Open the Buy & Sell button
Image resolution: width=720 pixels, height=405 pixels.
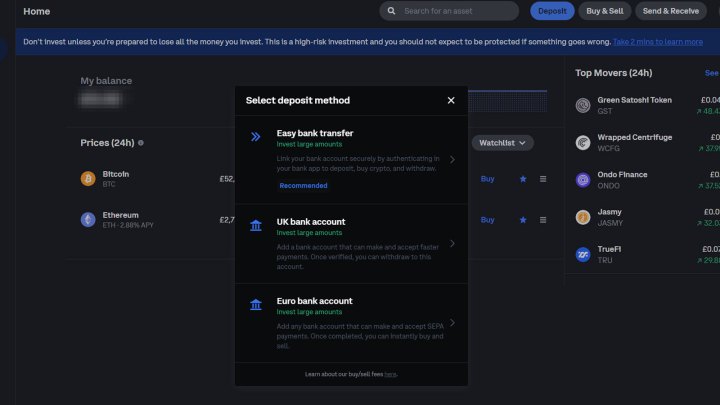coord(605,11)
